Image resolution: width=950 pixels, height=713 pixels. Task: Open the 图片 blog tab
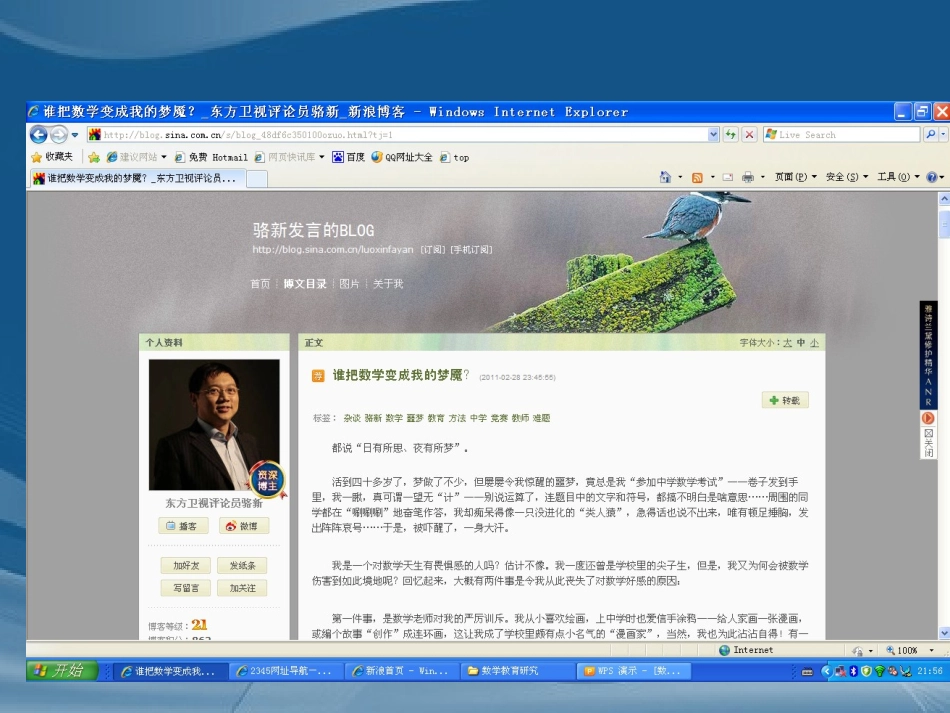349,284
